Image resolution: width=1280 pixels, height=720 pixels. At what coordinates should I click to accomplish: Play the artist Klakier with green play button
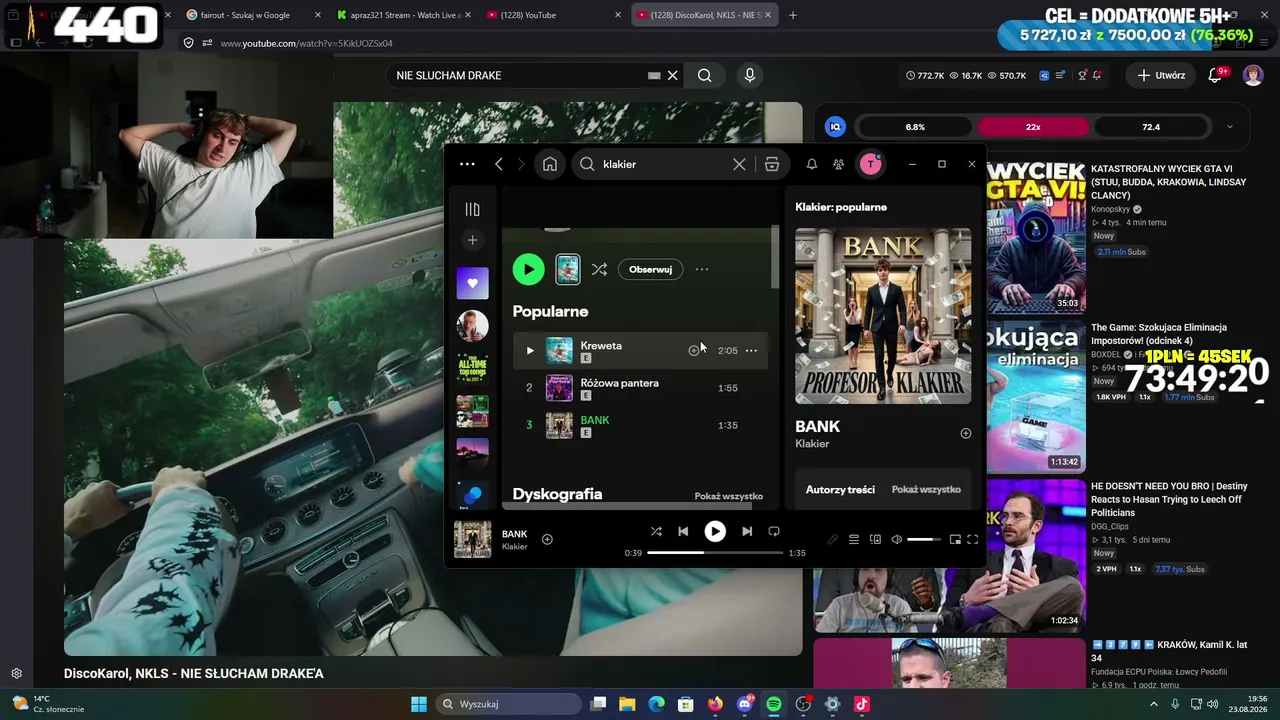[528, 269]
